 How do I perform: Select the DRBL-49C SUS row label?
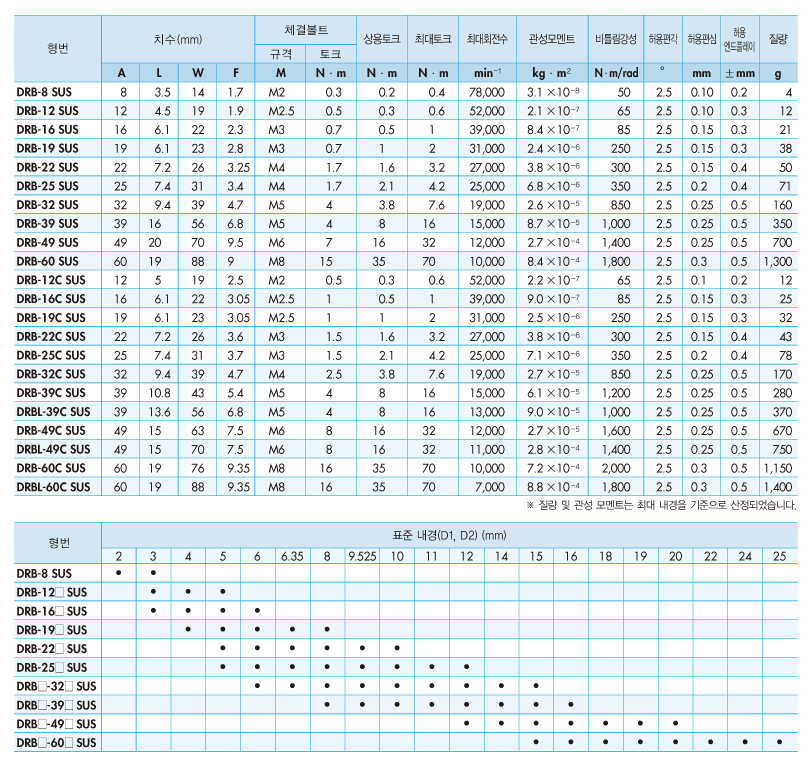point(53,449)
